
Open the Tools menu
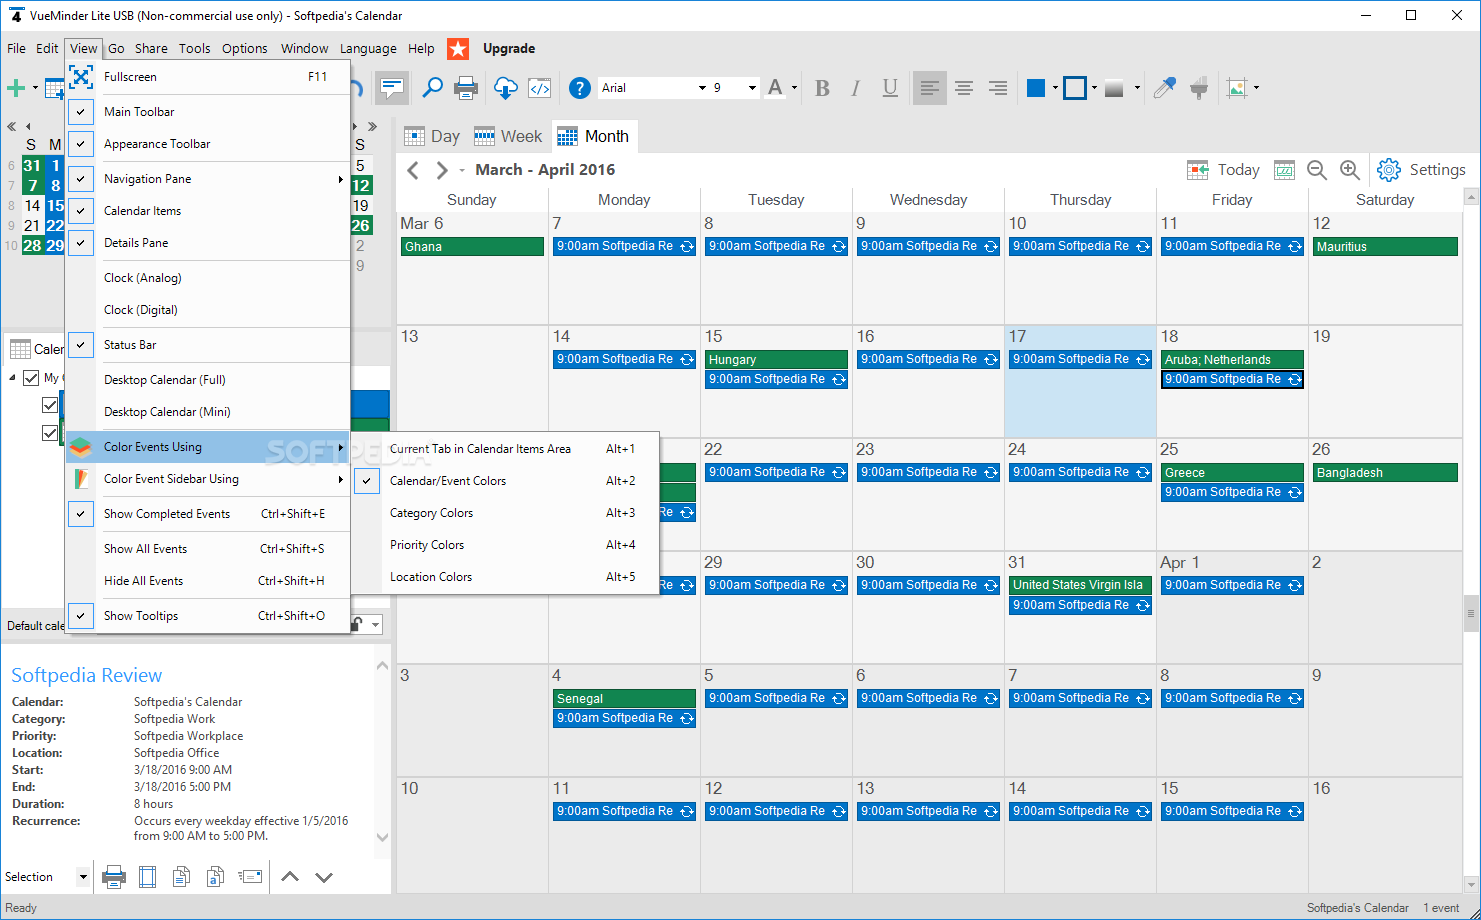point(194,48)
